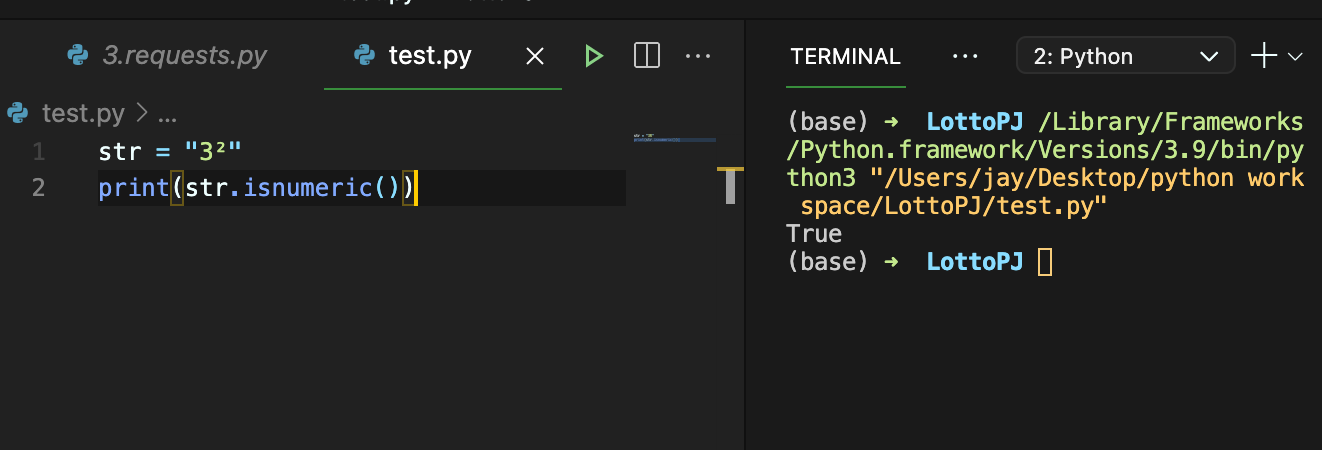Open editor more actions ellipsis

pyautogui.click(x=698, y=56)
